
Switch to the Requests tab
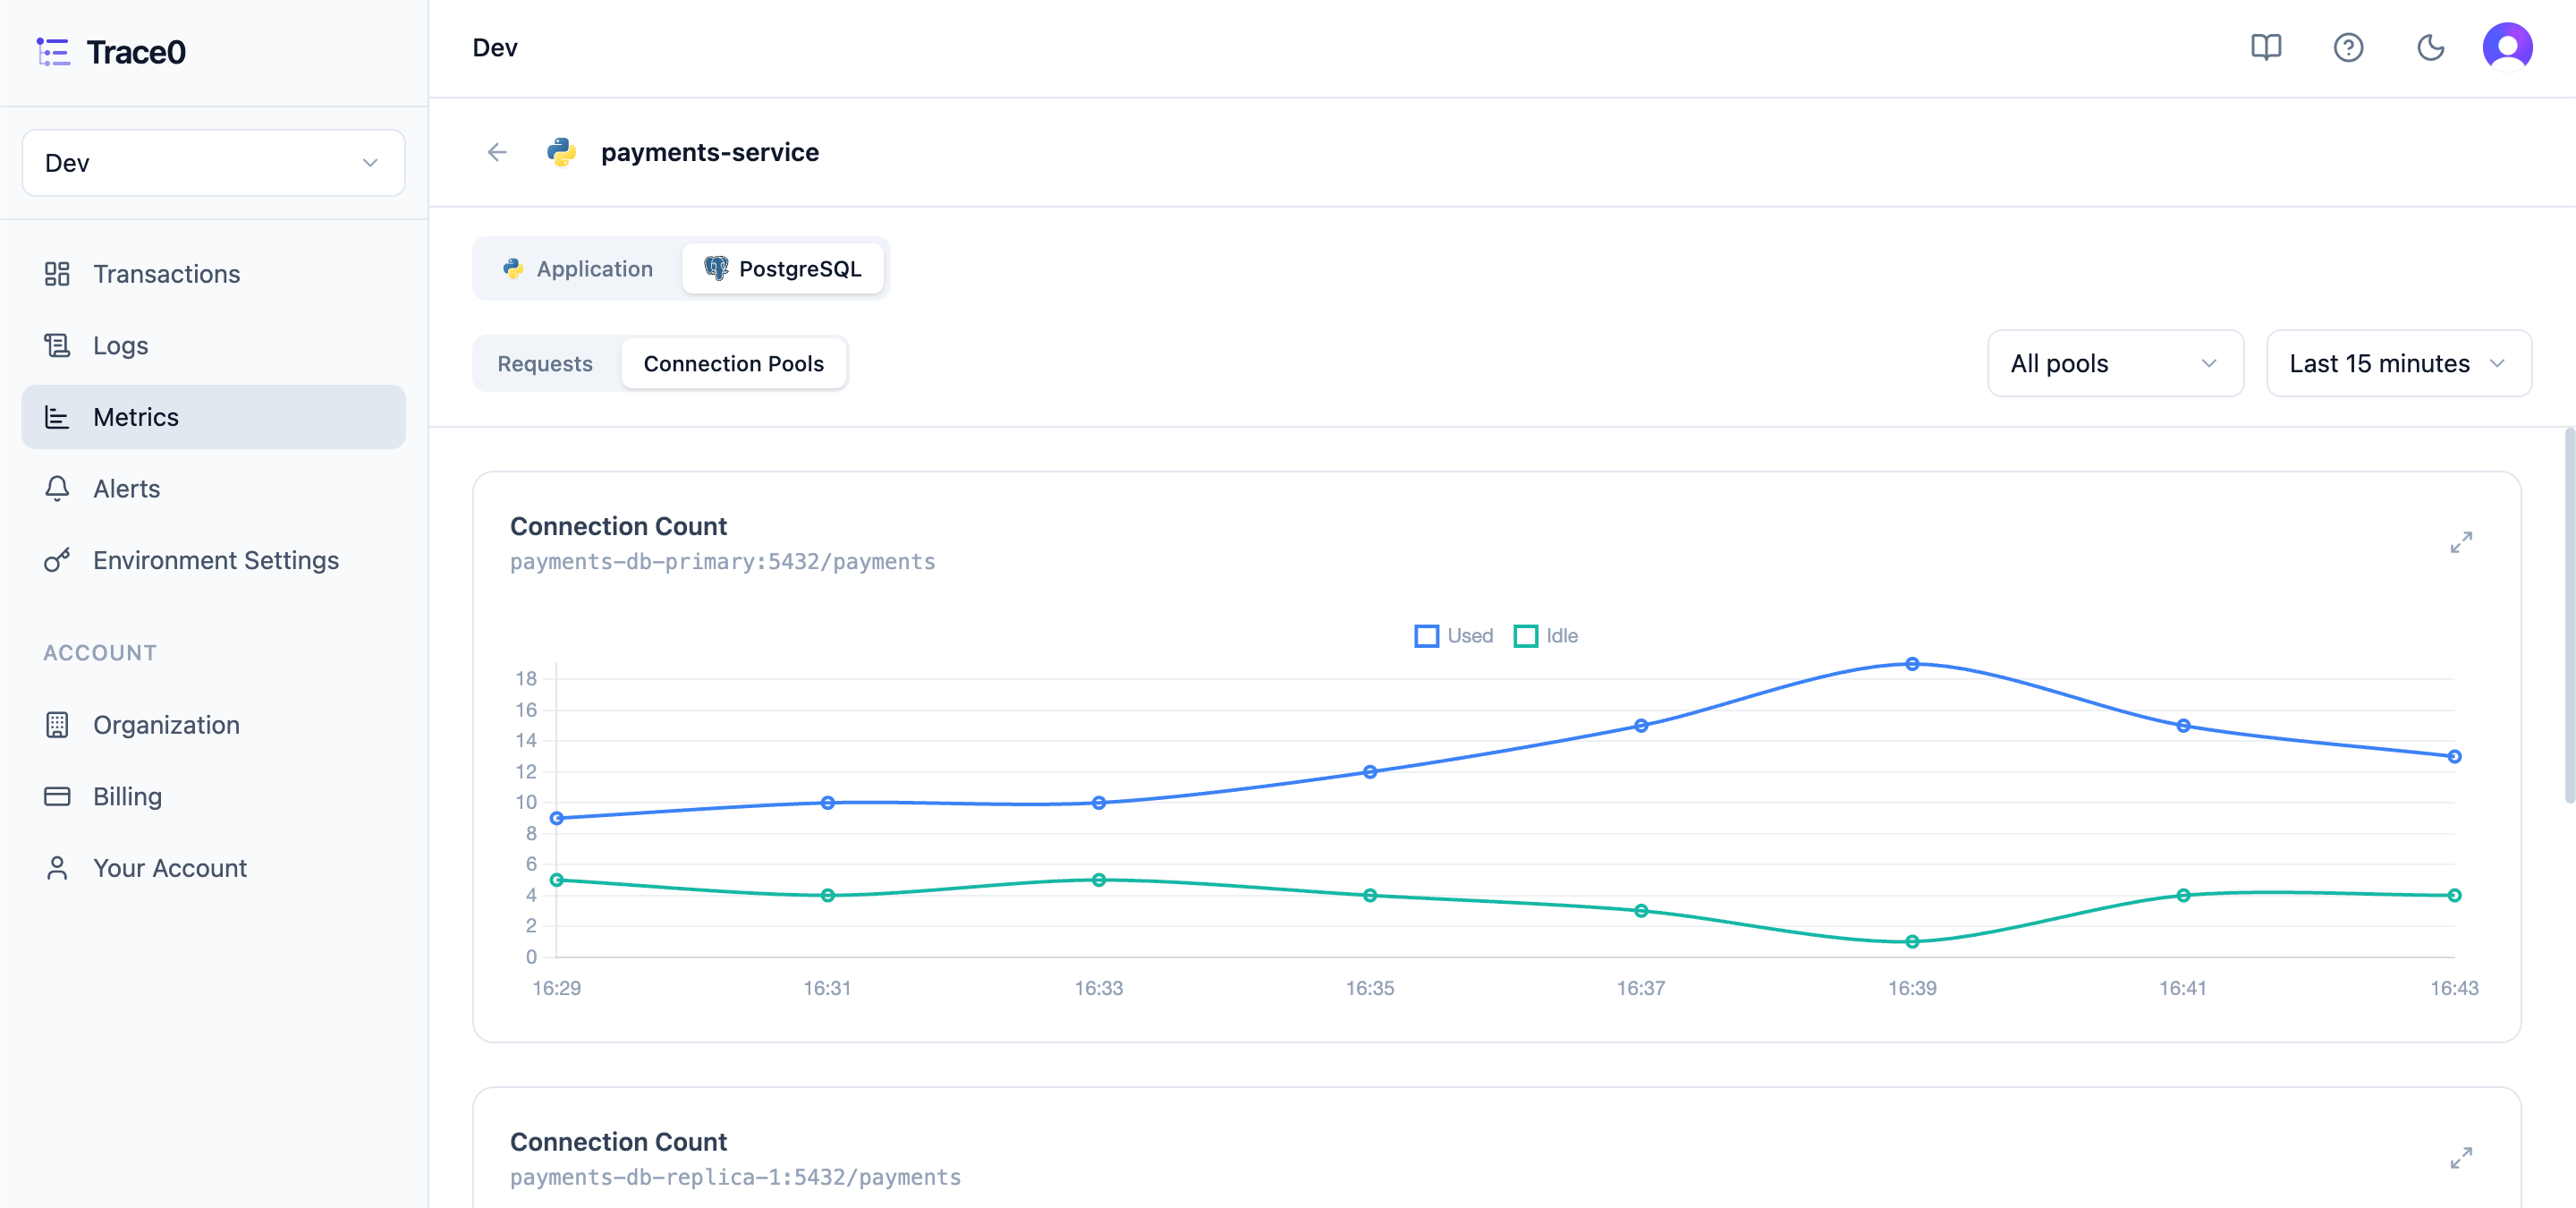pyautogui.click(x=545, y=364)
